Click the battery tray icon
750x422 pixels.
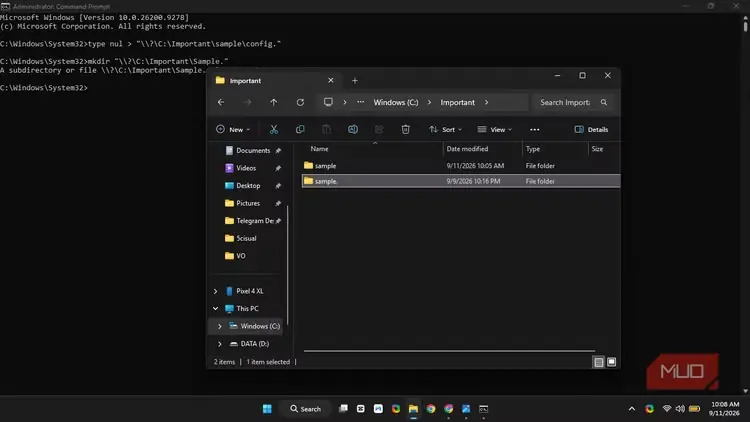pos(695,409)
